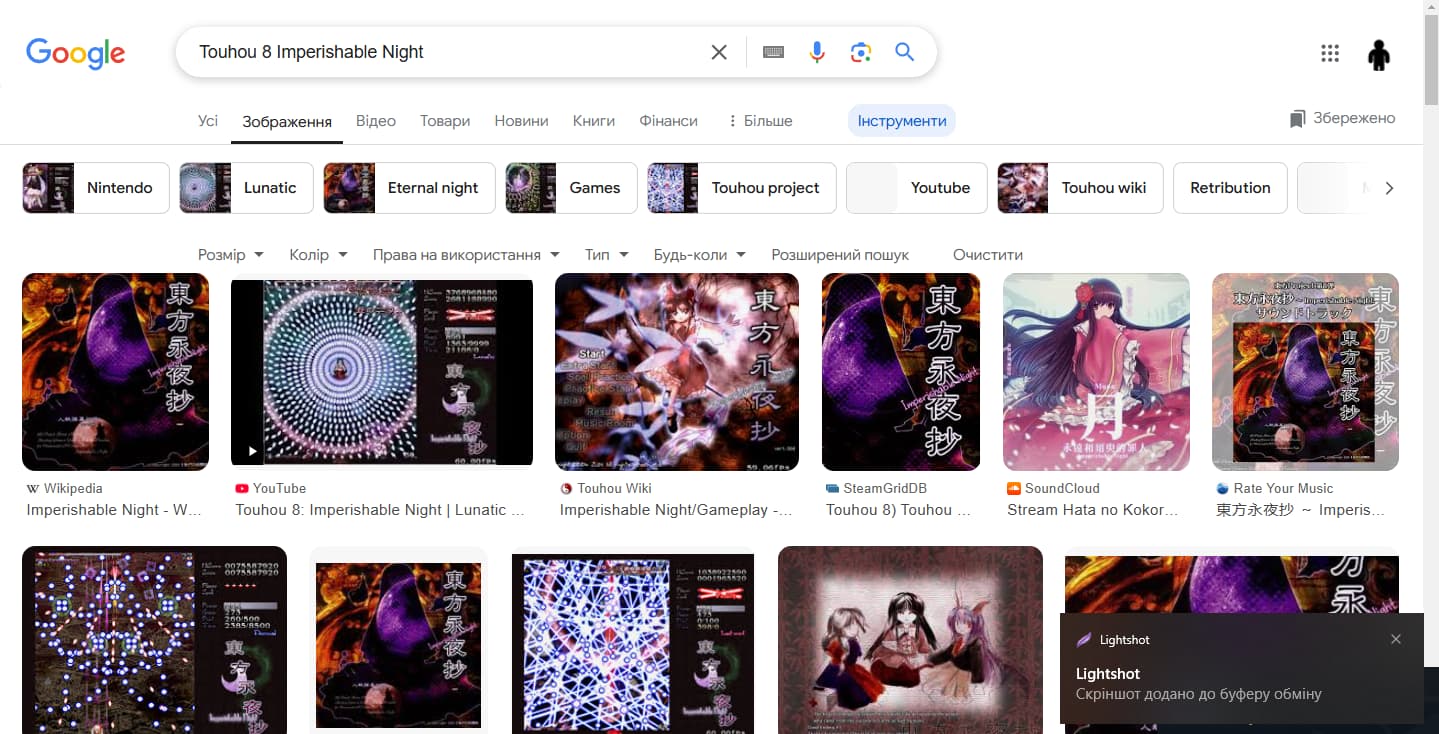Switch to the Відео tab
The image size is (1439, 734).
(x=376, y=121)
